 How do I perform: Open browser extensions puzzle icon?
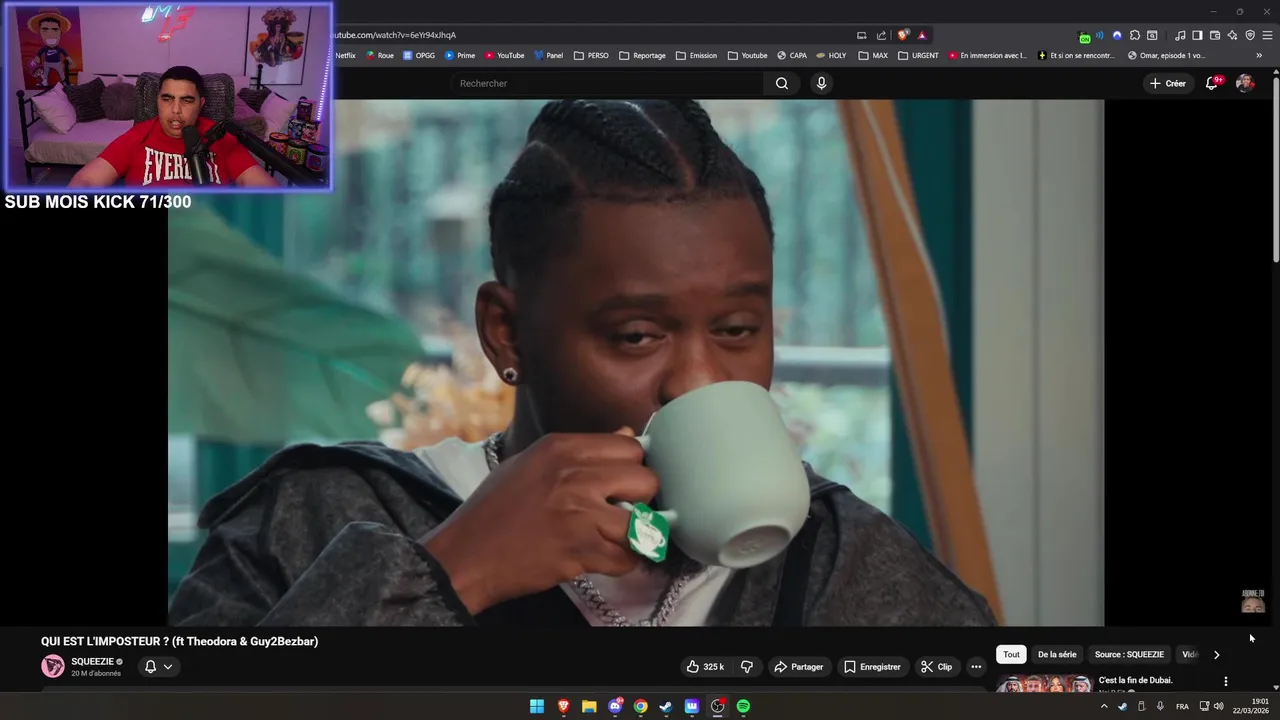1135,35
